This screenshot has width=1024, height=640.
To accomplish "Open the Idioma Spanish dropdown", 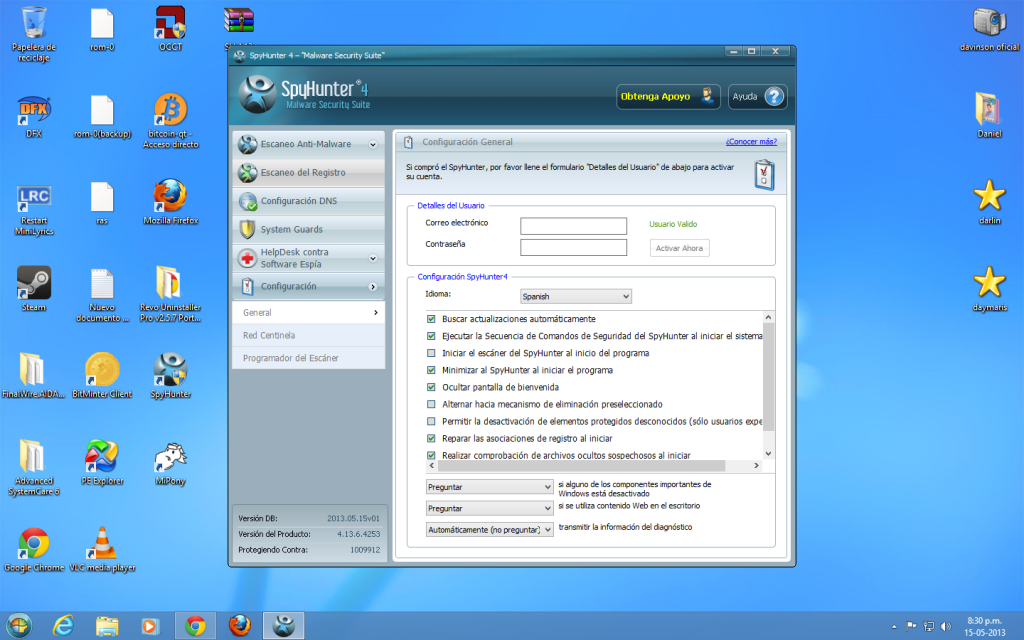I will [x=575, y=296].
